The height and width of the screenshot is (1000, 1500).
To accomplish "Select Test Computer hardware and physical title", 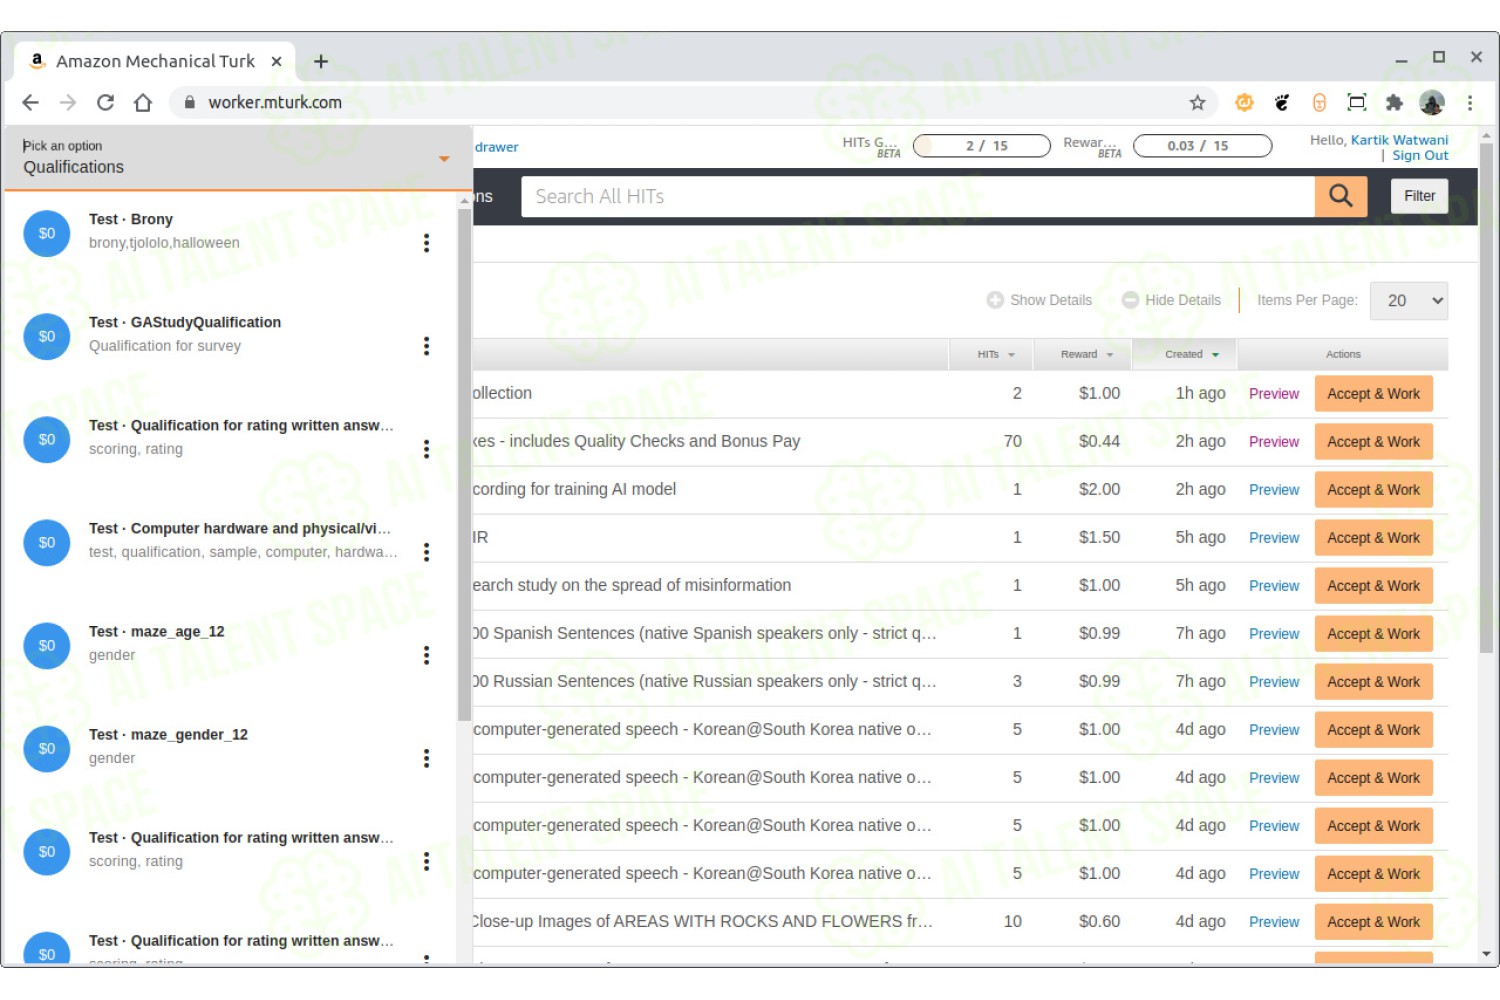I will point(240,528).
